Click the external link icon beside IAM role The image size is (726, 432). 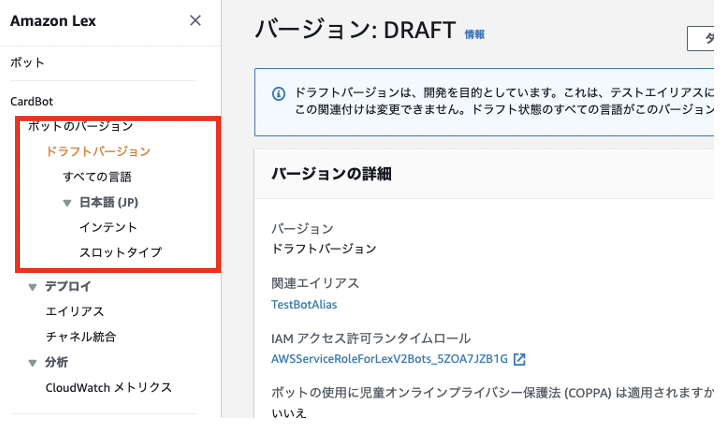click(519, 359)
